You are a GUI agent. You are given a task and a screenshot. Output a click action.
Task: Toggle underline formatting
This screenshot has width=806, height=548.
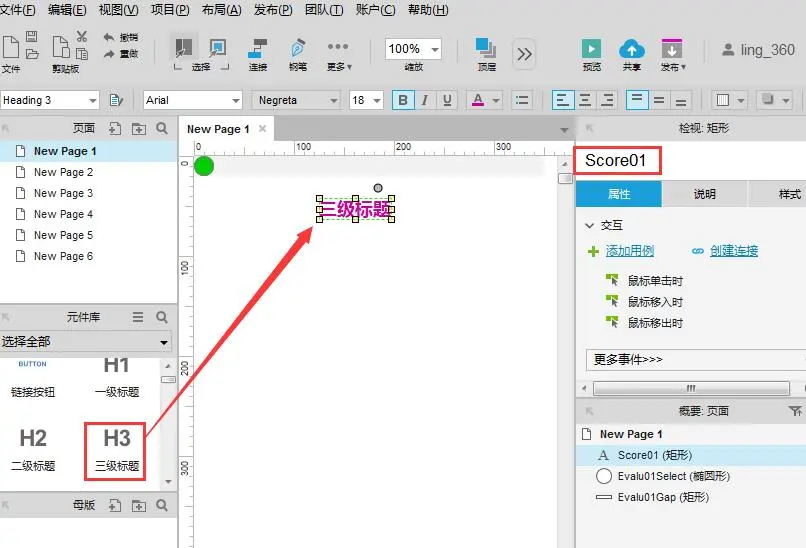pos(447,100)
